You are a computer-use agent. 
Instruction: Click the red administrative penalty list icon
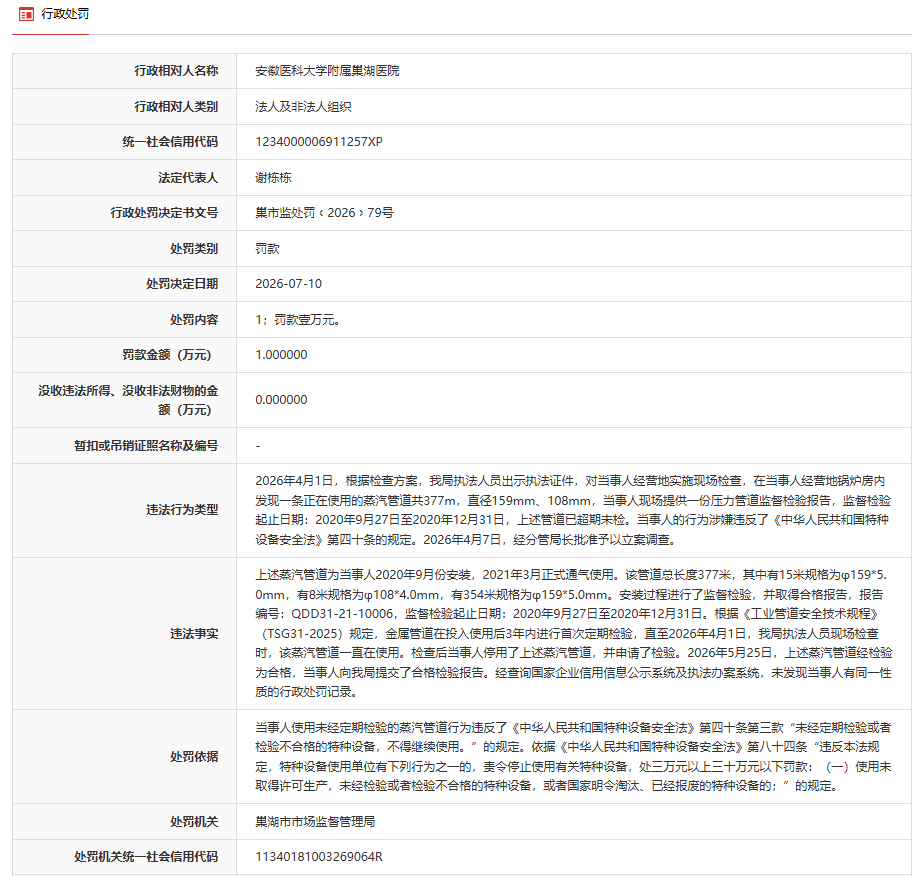tap(26, 14)
